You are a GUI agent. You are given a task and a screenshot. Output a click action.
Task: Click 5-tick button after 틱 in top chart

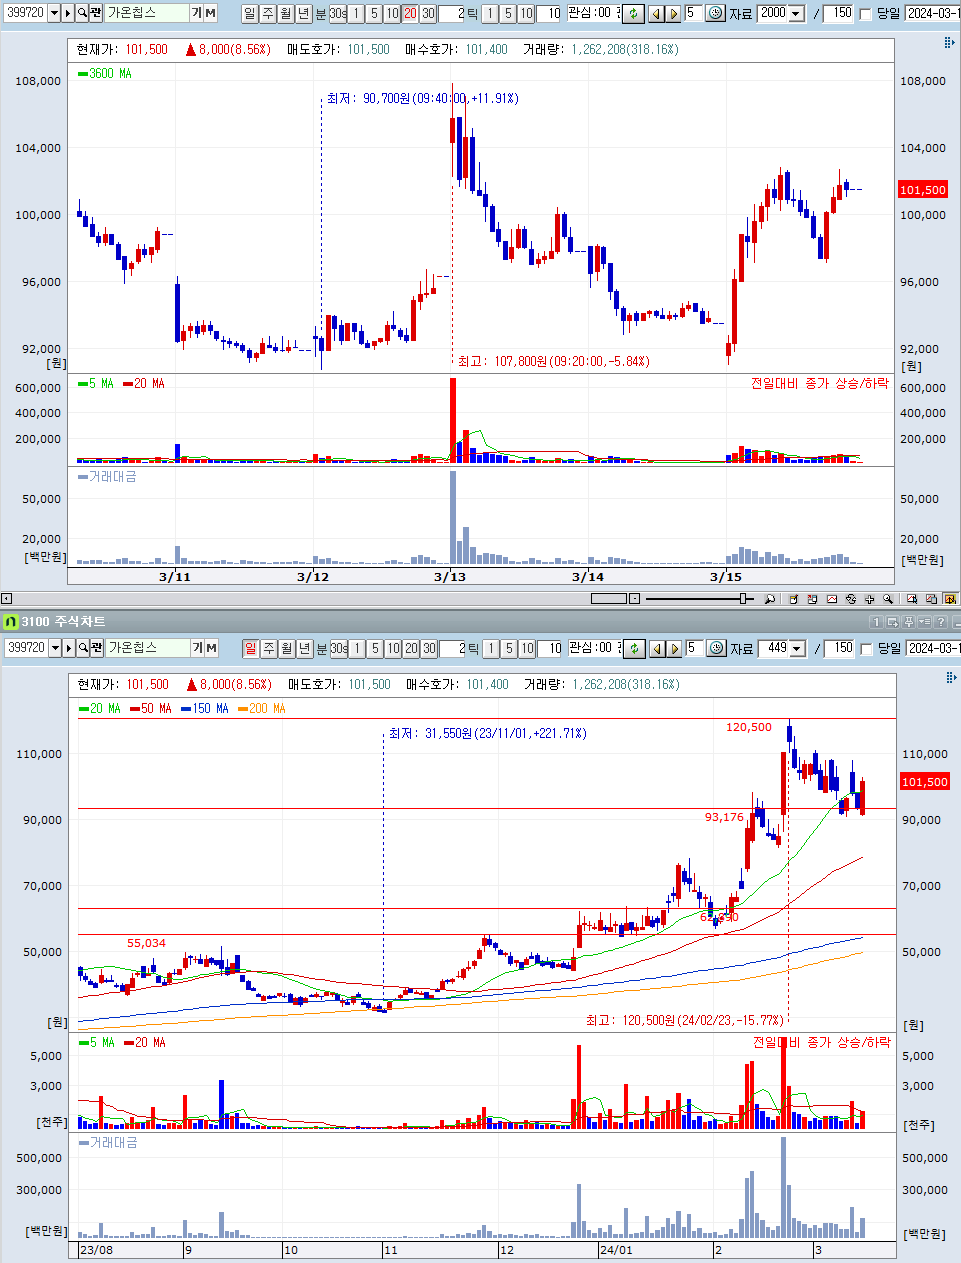coord(508,13)
